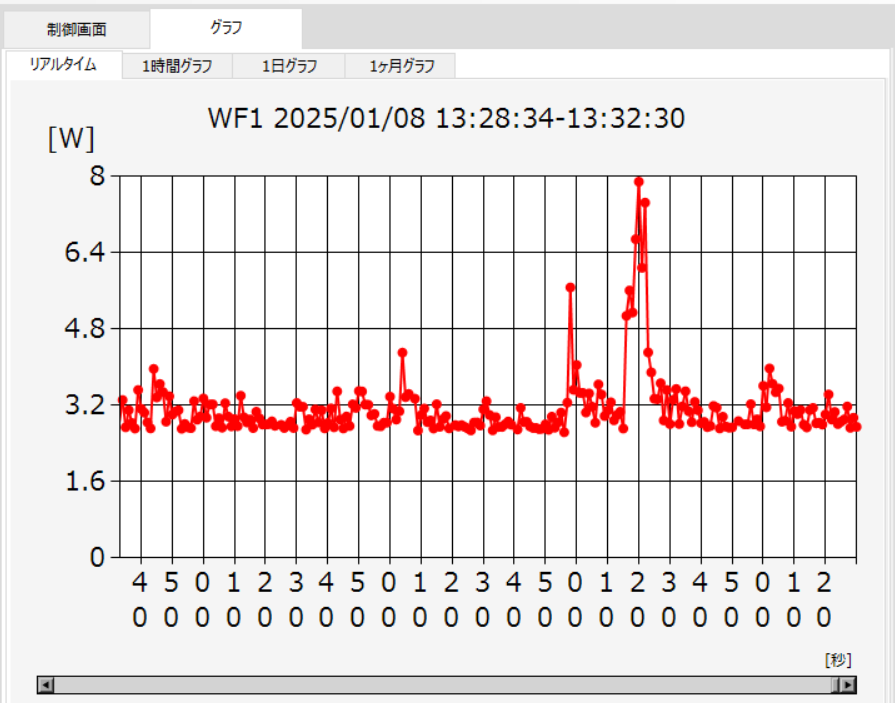Image resolution: width=895 pixels, height=703 pixels.
Task: Switch to 1日グラフ tab
Action: coord(289,66)
